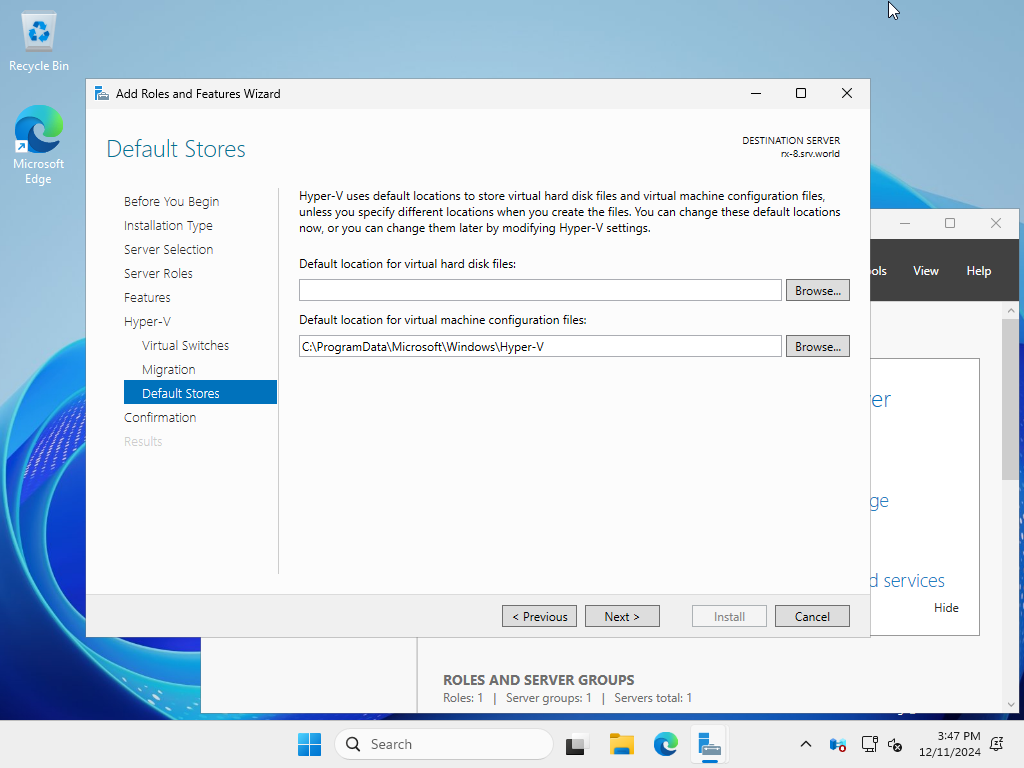Click the virtual hard disk path field
Screen dimensions: 1024x768
540,289
